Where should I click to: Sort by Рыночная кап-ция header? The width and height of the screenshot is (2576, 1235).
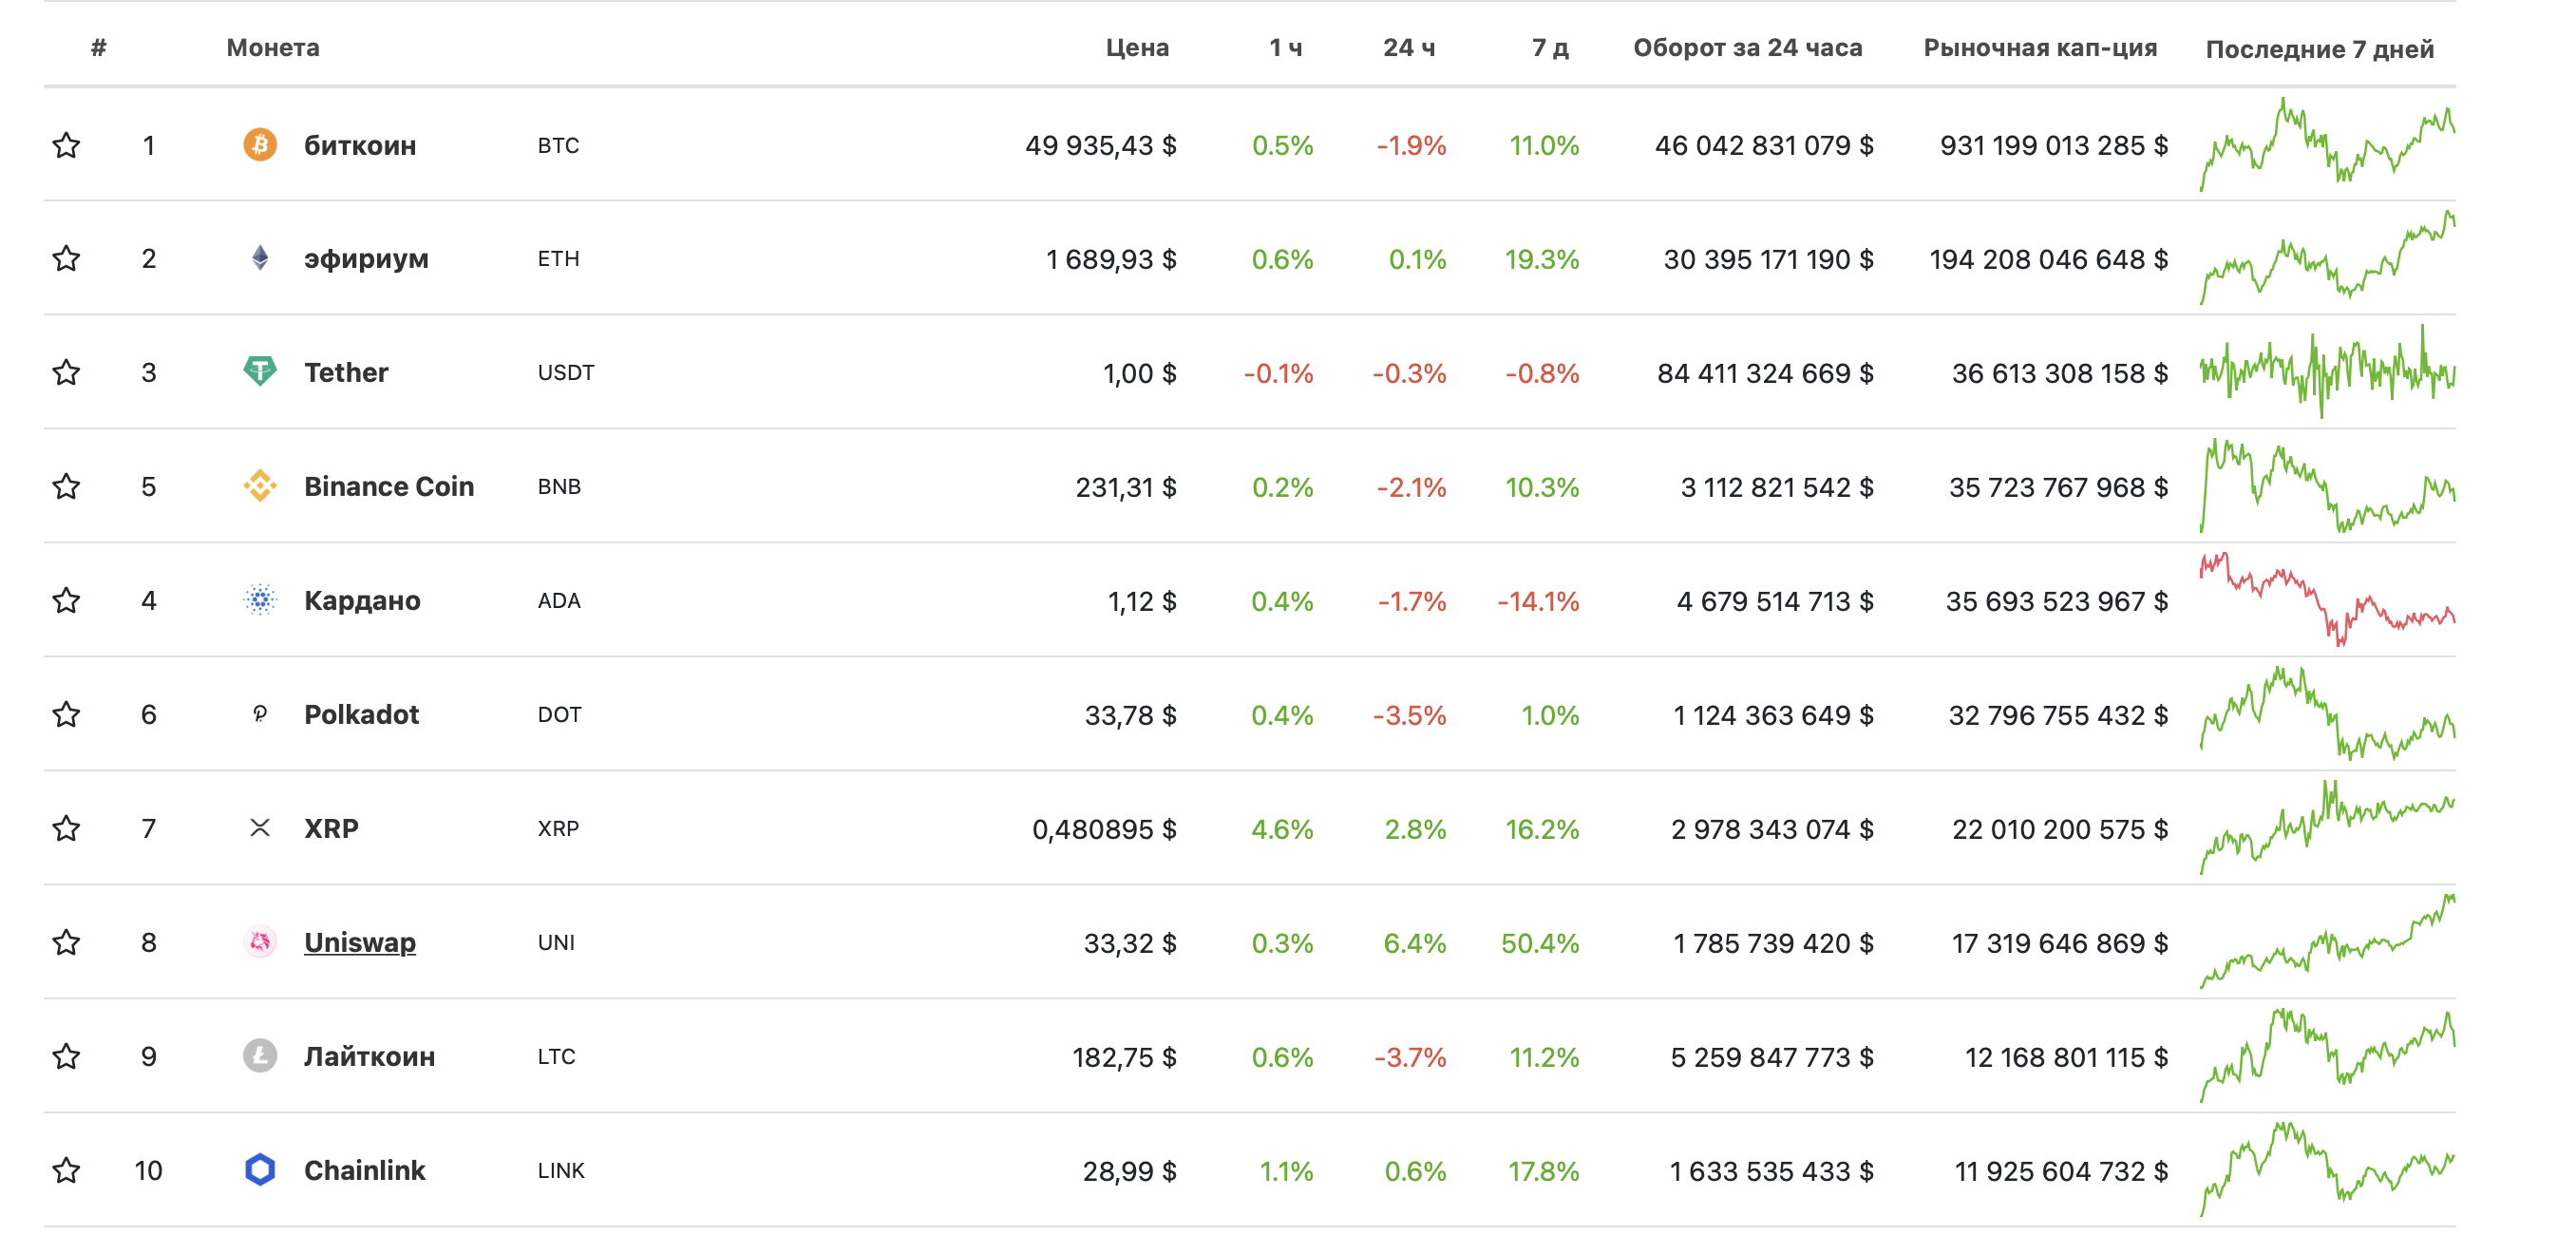(2040, 47)
